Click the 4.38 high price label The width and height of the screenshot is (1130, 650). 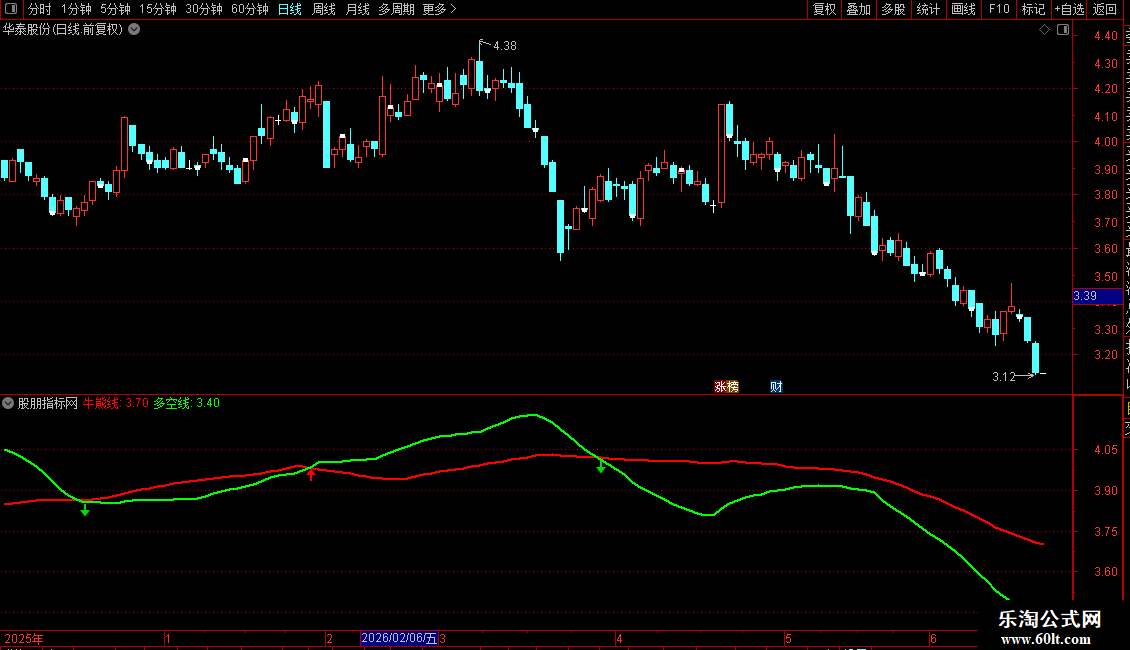coord(504,45)
